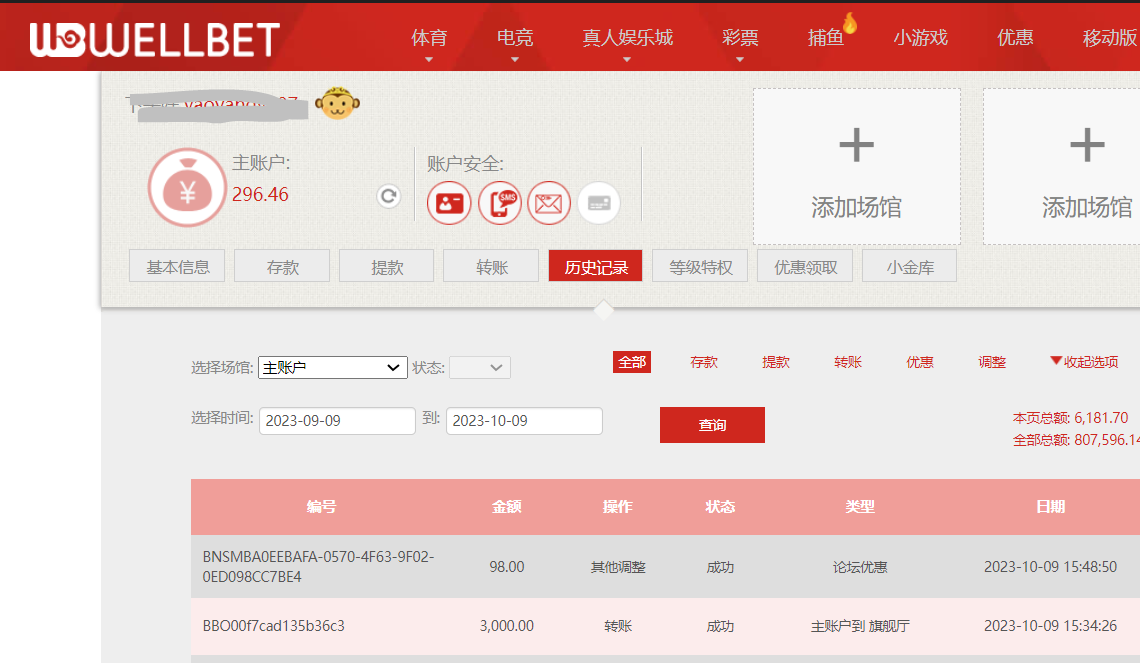Click the plus icon of first 添加场馆 box
Image resolution: width=1140 pixels, height=663 pixels.
856,145
